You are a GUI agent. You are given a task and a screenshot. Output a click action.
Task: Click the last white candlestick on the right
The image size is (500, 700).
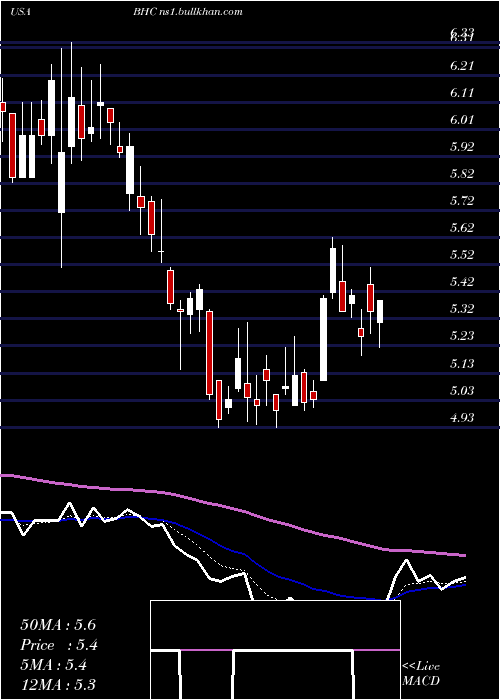[380, 312]
